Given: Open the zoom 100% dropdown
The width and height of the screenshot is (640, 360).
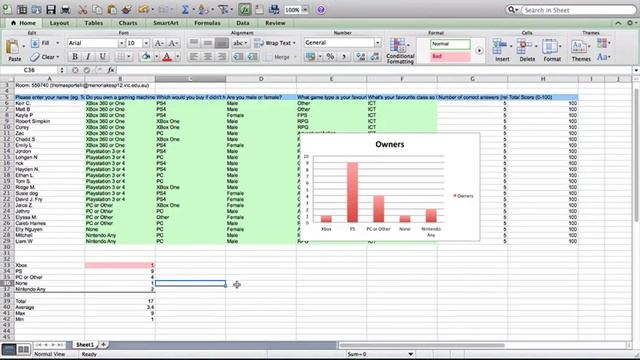Looking at the screenshot, I should (x=305, y=10).
